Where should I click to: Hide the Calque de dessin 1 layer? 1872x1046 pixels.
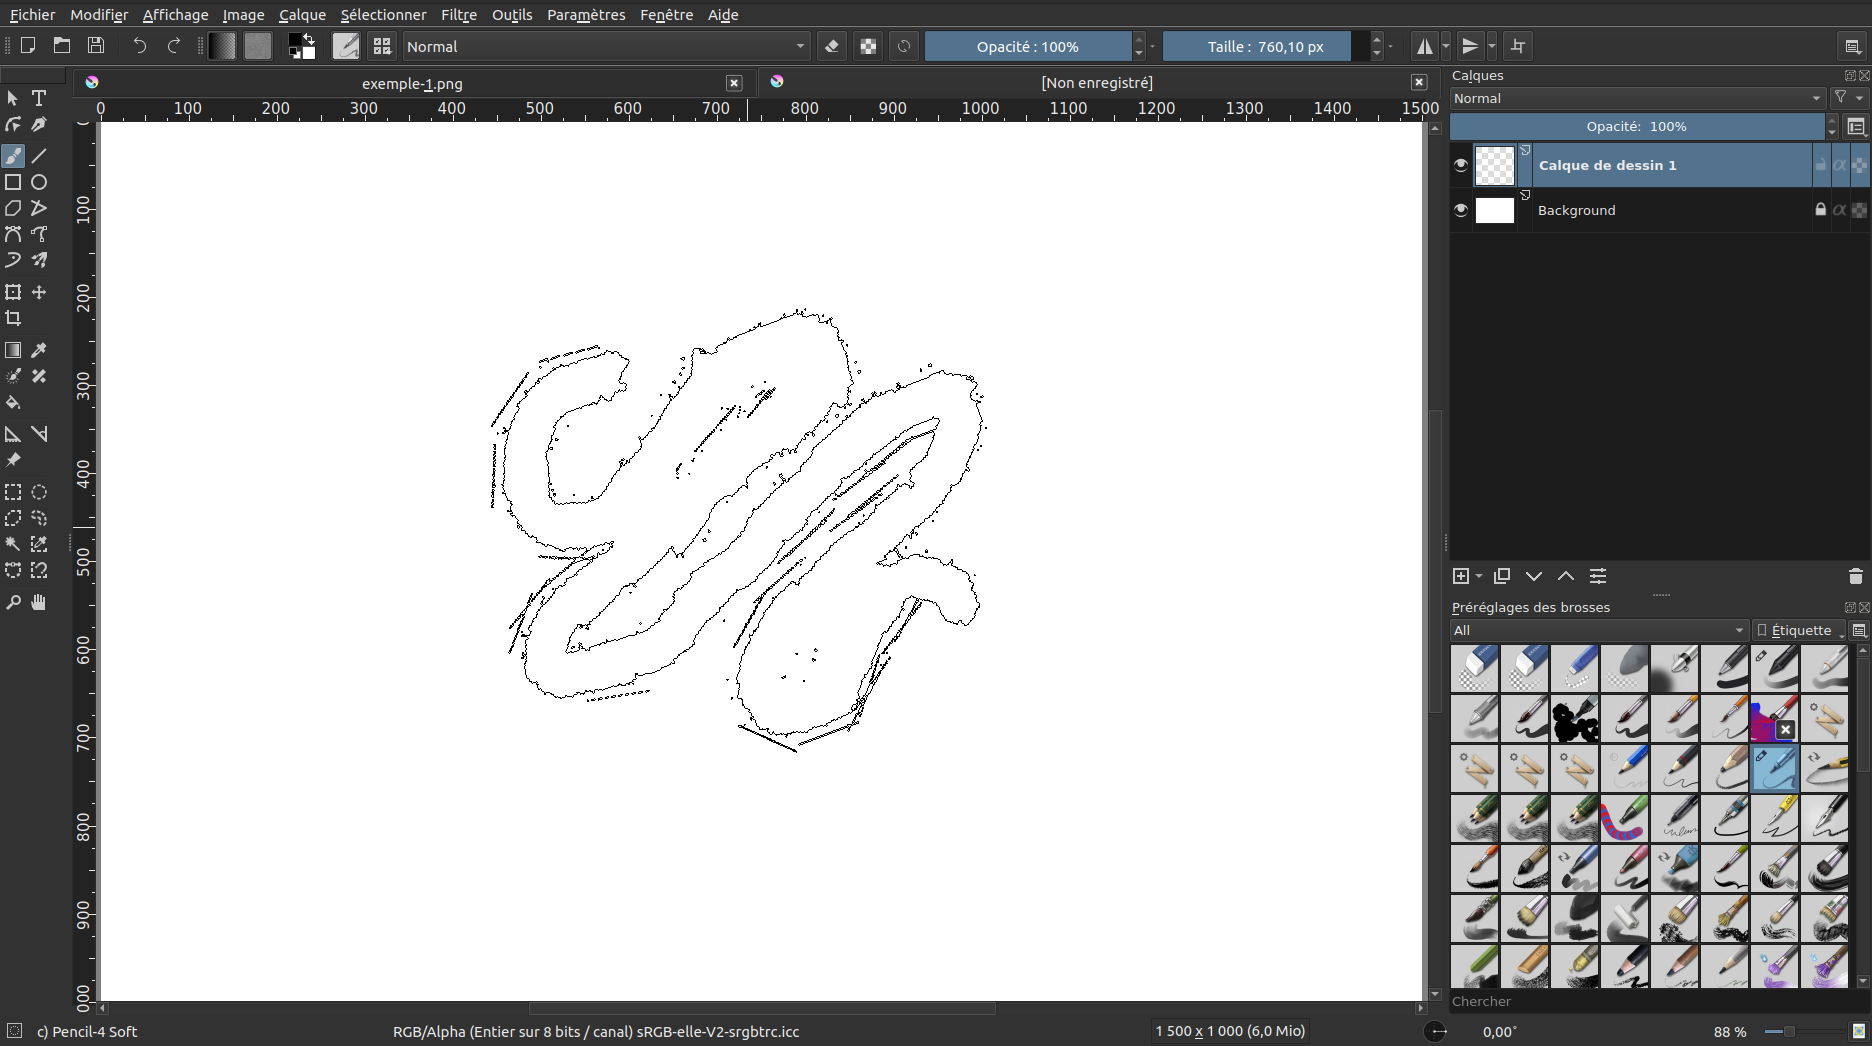click(x=1461, y=165)
